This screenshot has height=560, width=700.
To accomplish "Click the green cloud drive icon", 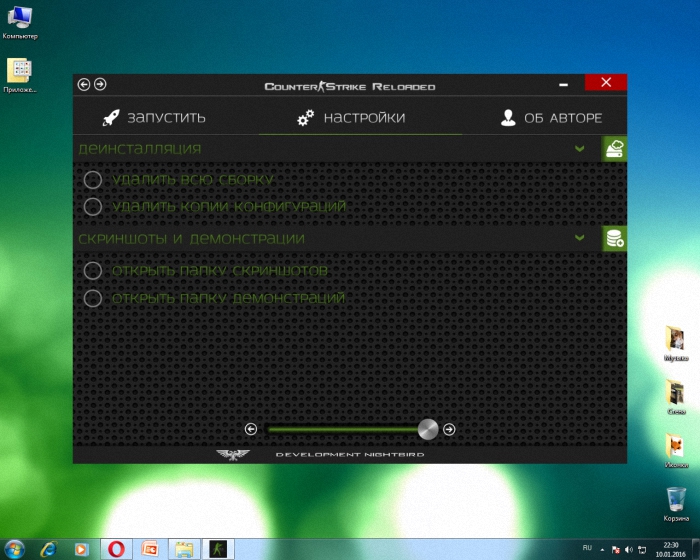I will coord(614,149).
